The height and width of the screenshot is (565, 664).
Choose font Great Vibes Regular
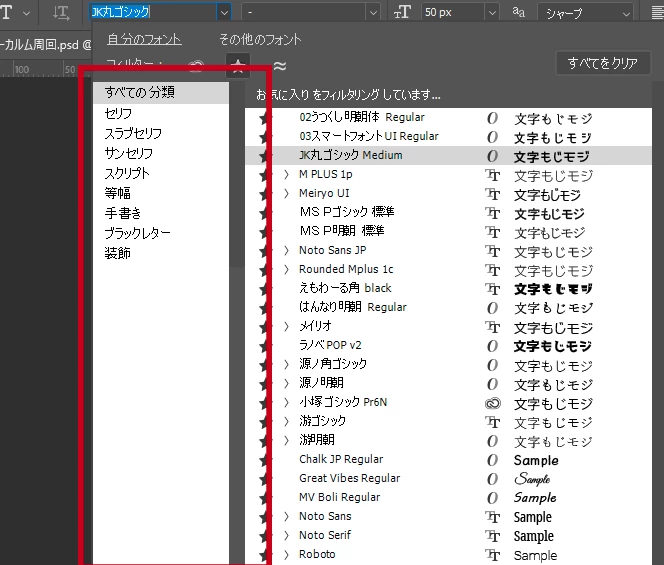click(x=349, y=478)
